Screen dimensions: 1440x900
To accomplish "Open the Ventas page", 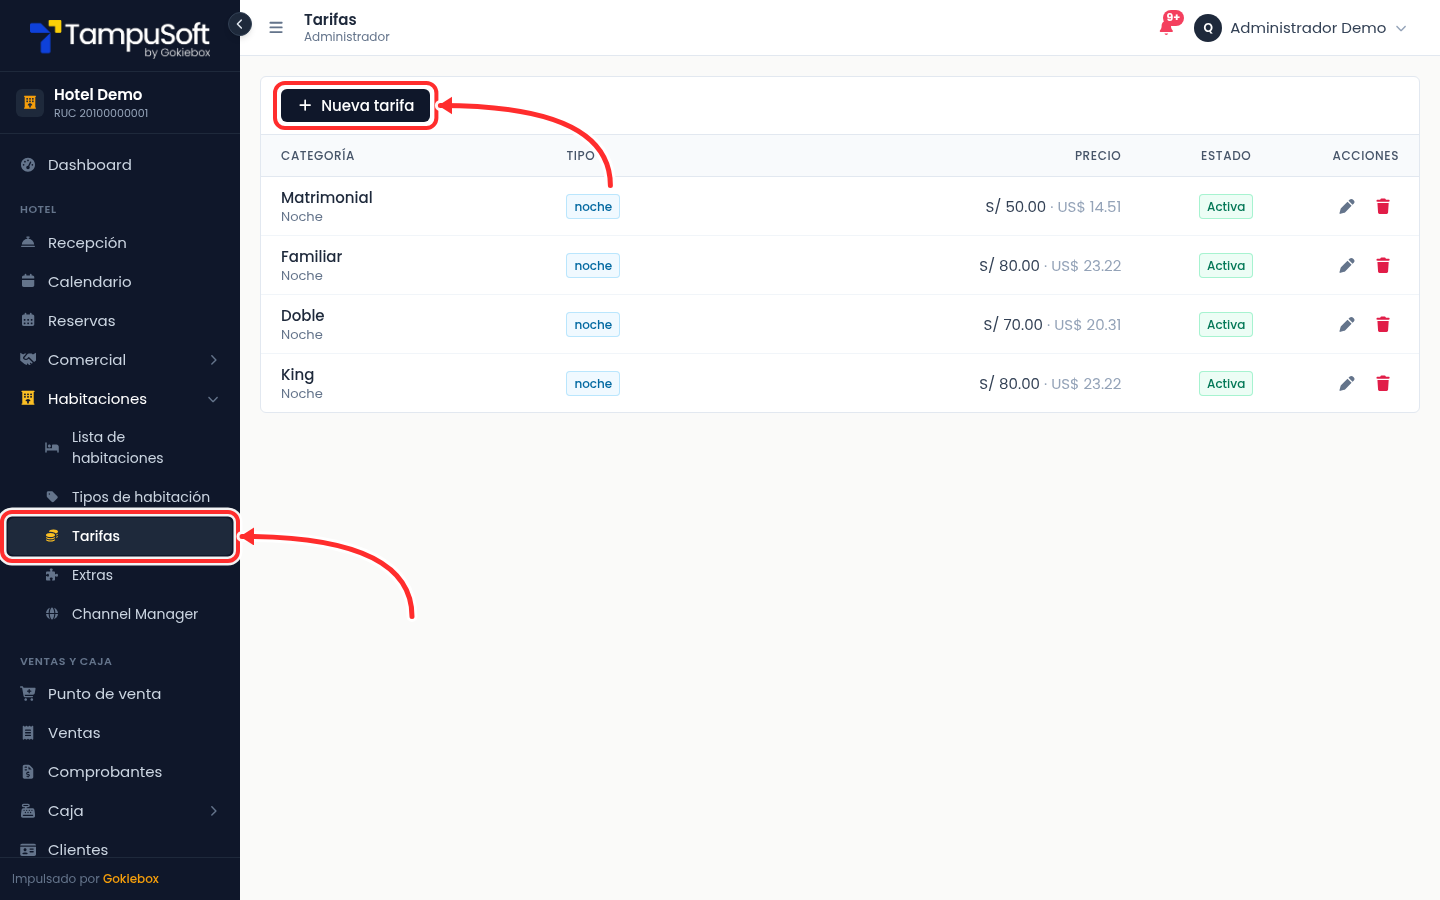I will pyautogui.click(x=120, y=733).
